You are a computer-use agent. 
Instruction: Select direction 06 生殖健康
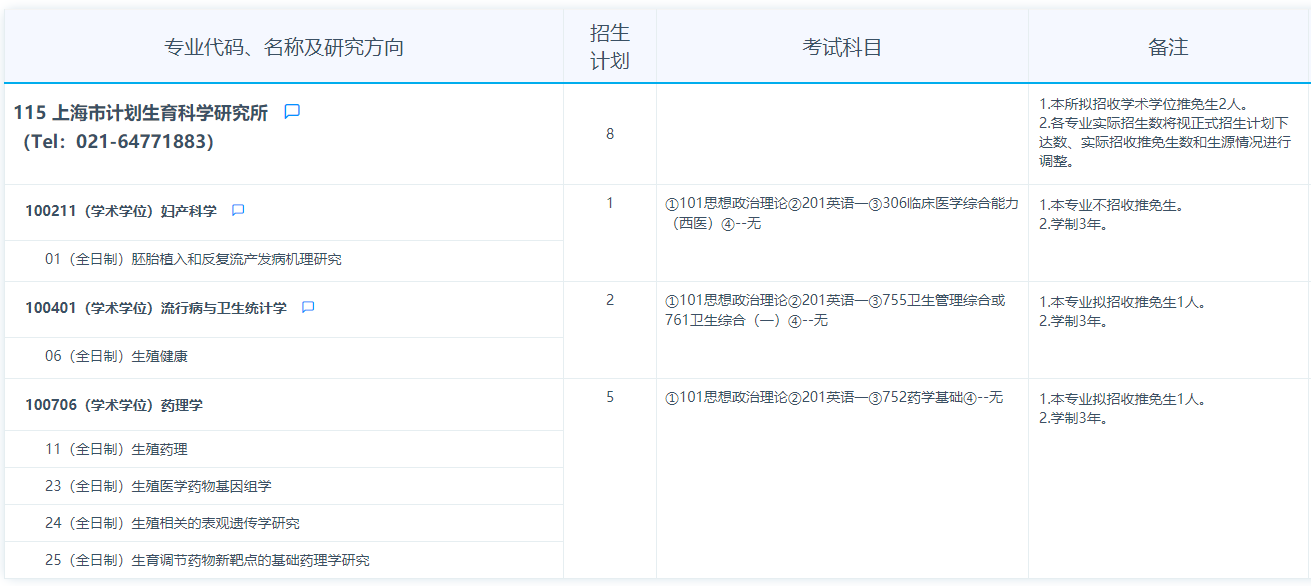(x=116, y=356)
